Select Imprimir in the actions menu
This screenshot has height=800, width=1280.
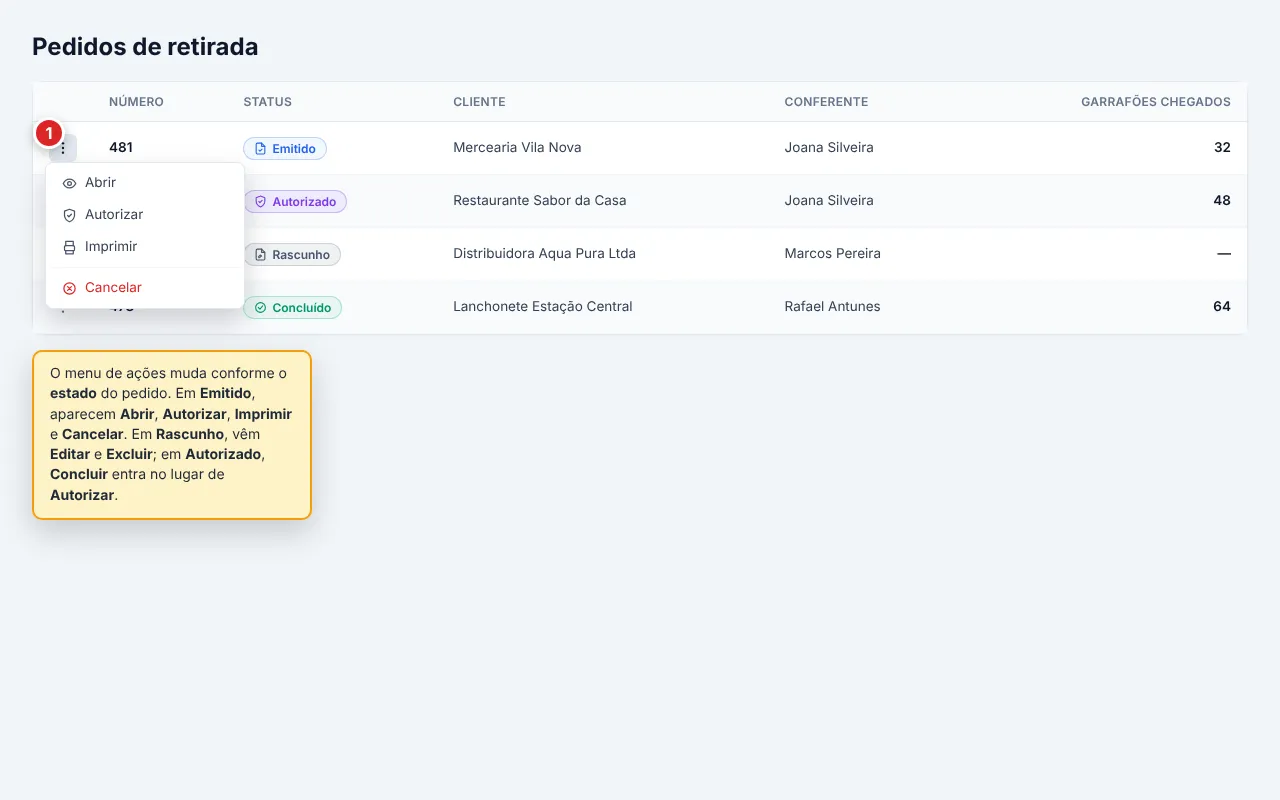145,247
